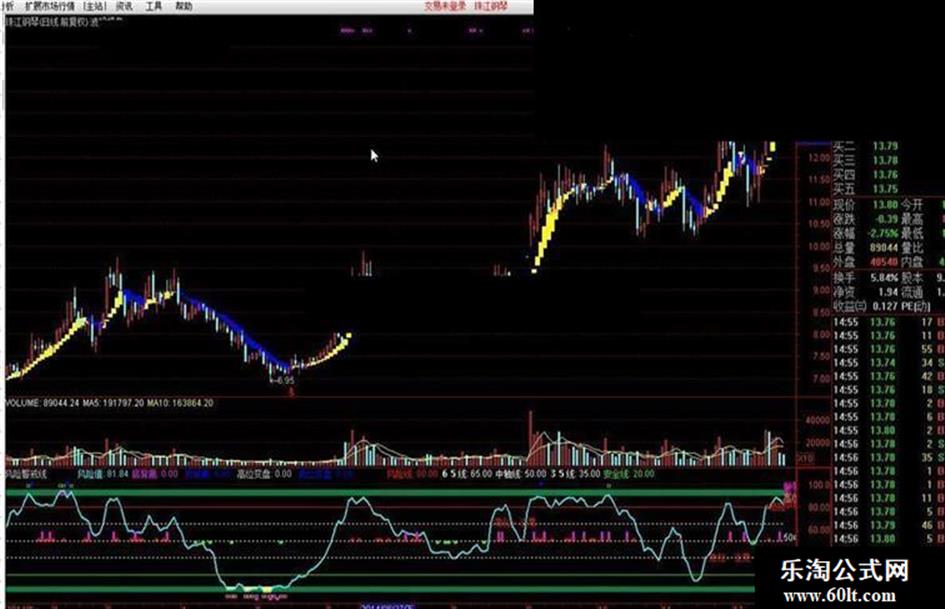Viewport: 945px width, 609px height.
Task: Click the 换手 5.84% turnover value
Action: click(883, 278)
